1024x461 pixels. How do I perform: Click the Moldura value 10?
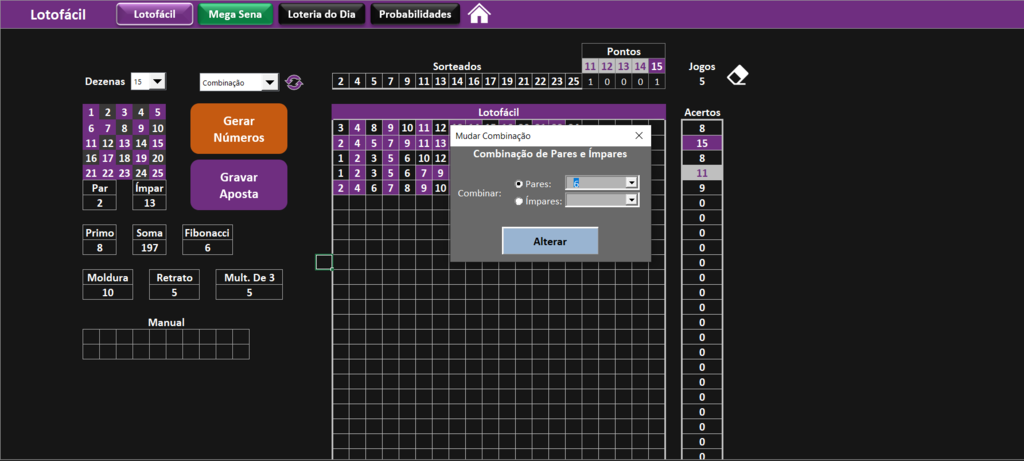[108, 293]
